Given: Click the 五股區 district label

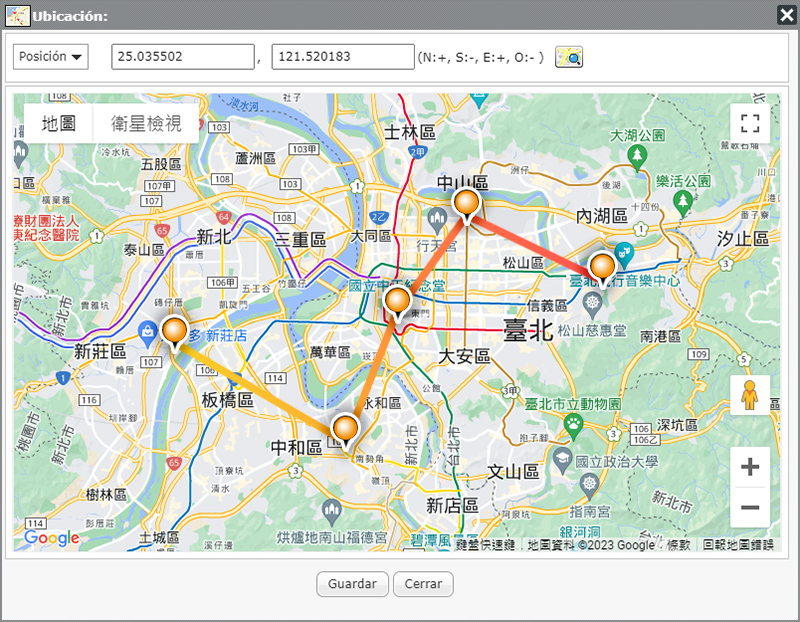Looking at the screenshot, I should tap(161, 164).
